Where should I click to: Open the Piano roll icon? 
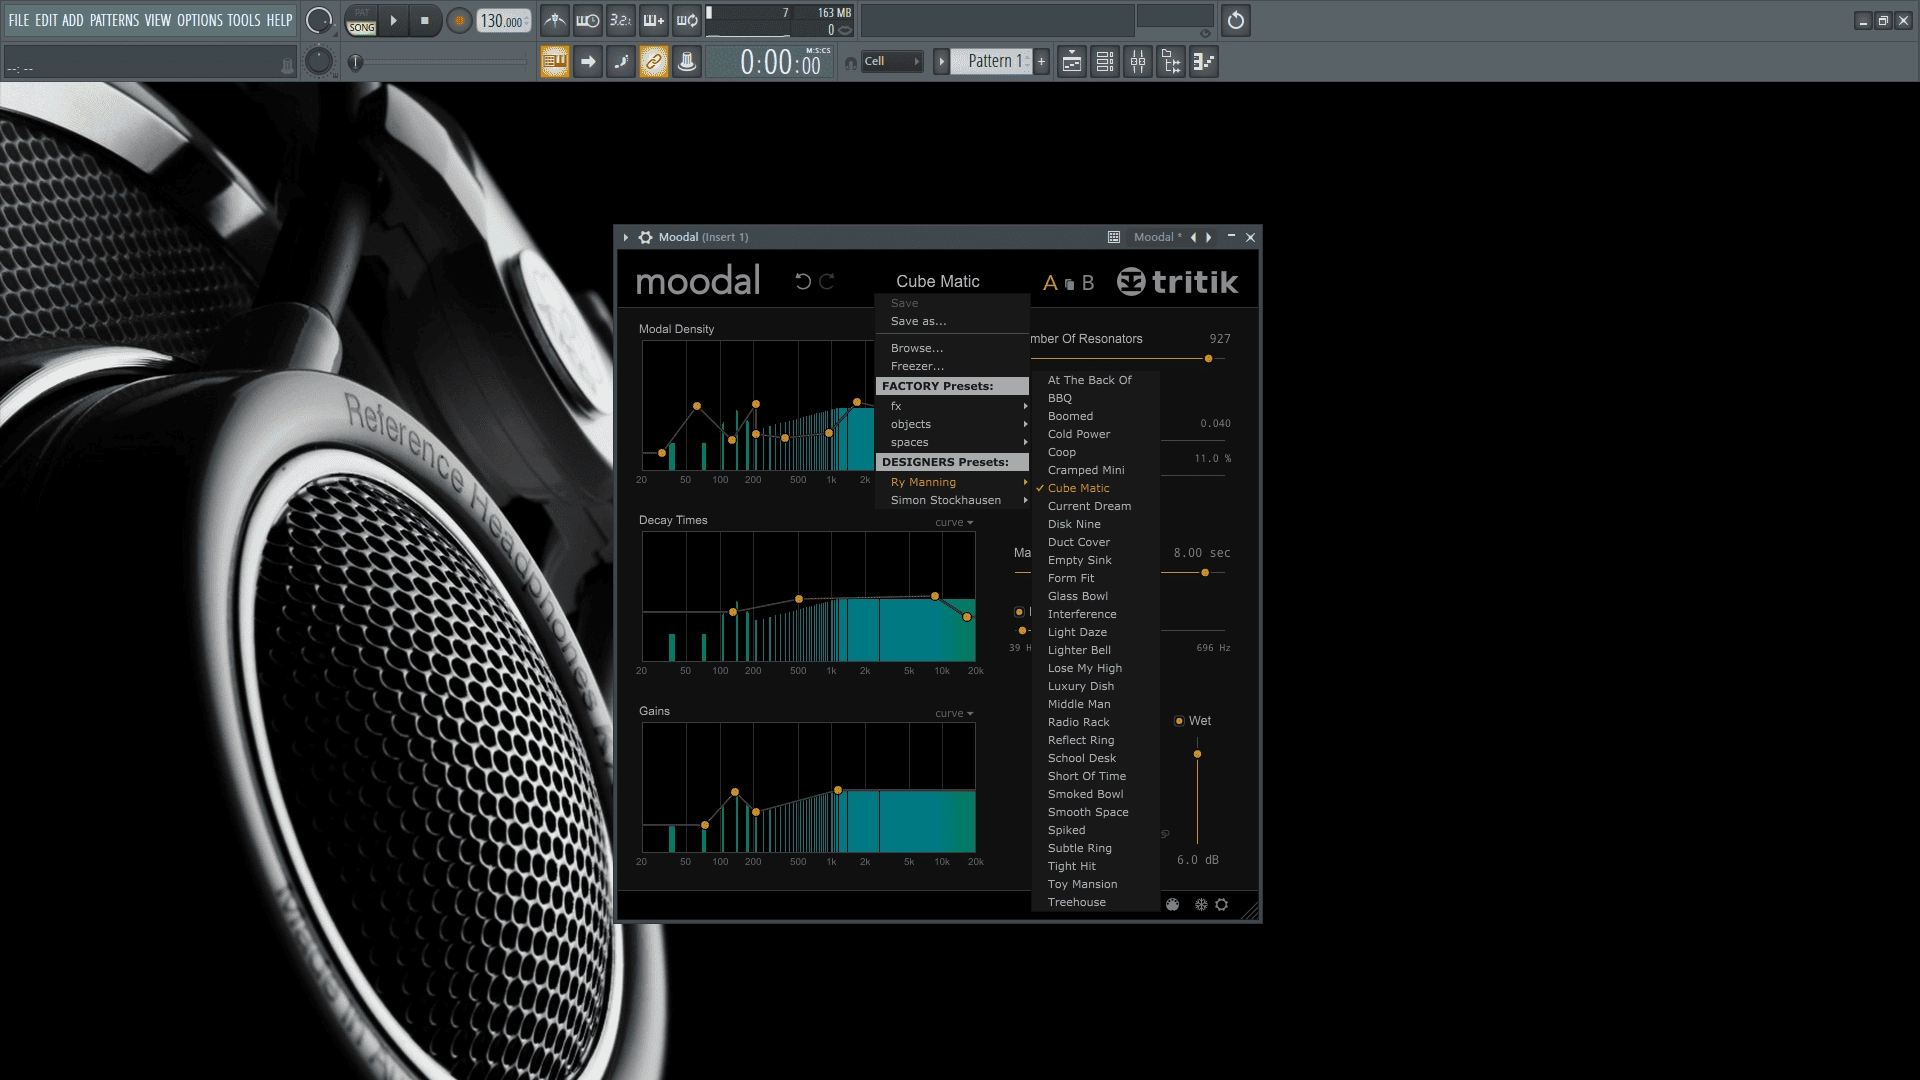coord(1204,62)
